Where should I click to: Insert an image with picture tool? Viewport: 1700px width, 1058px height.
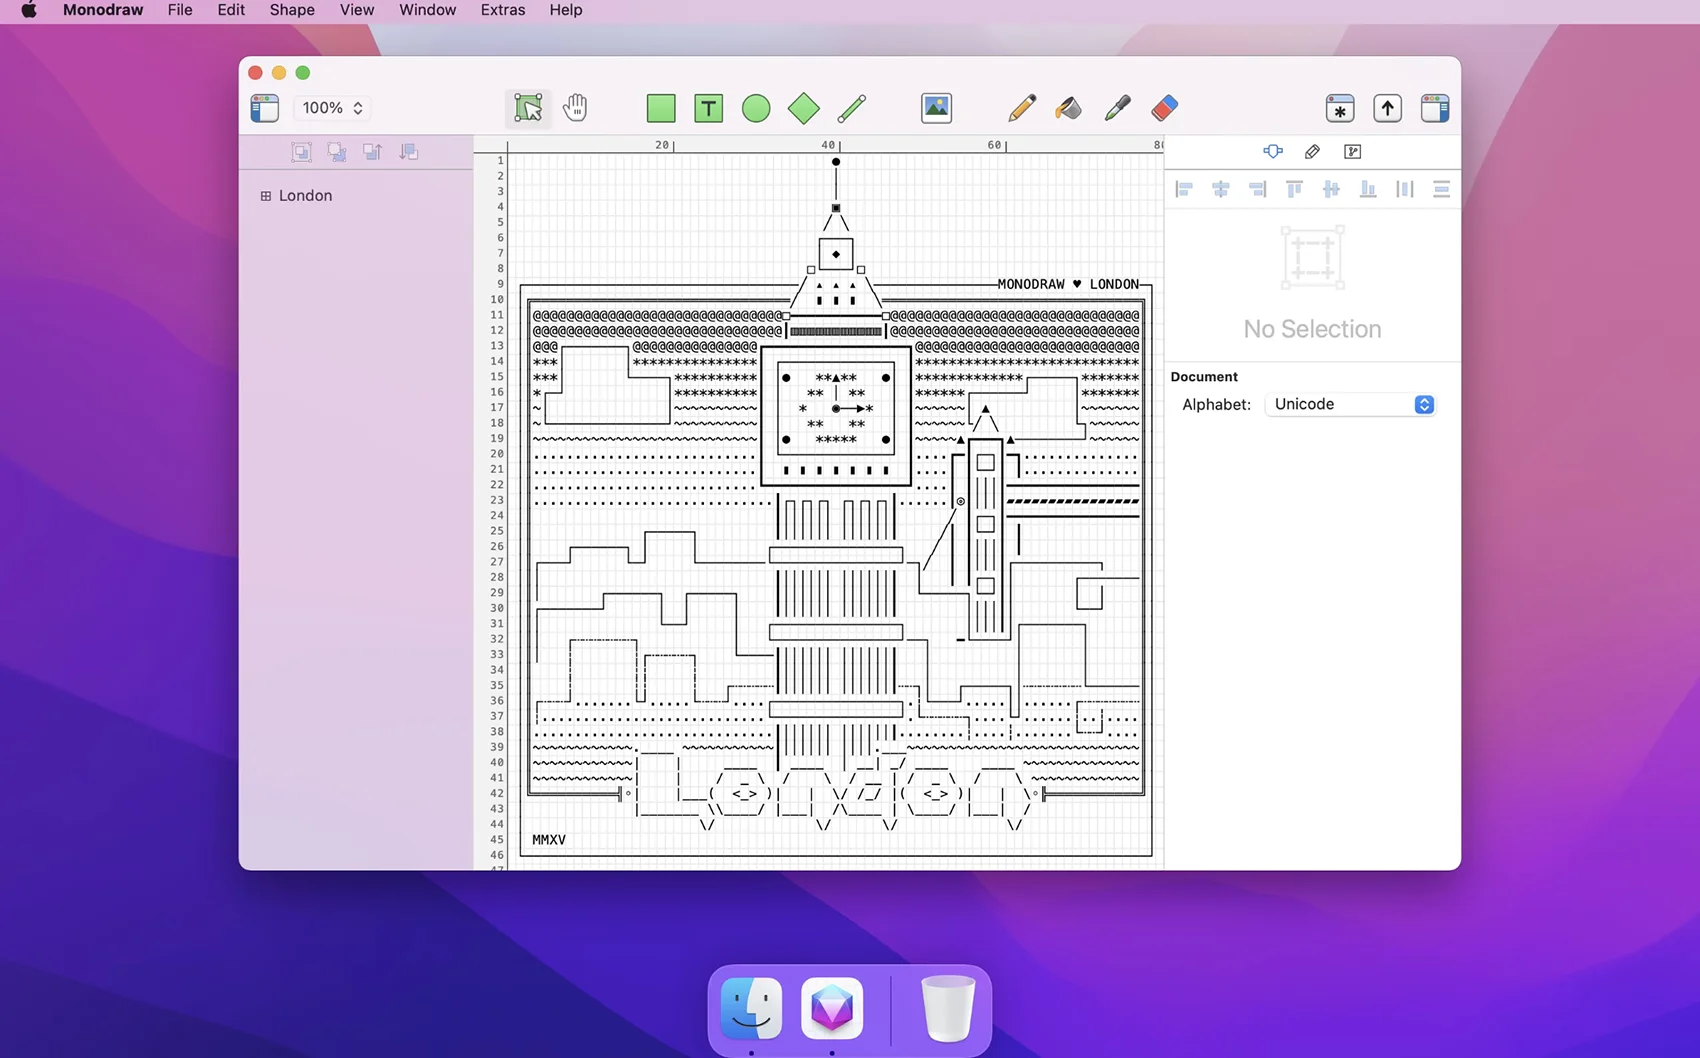point(936,108)
